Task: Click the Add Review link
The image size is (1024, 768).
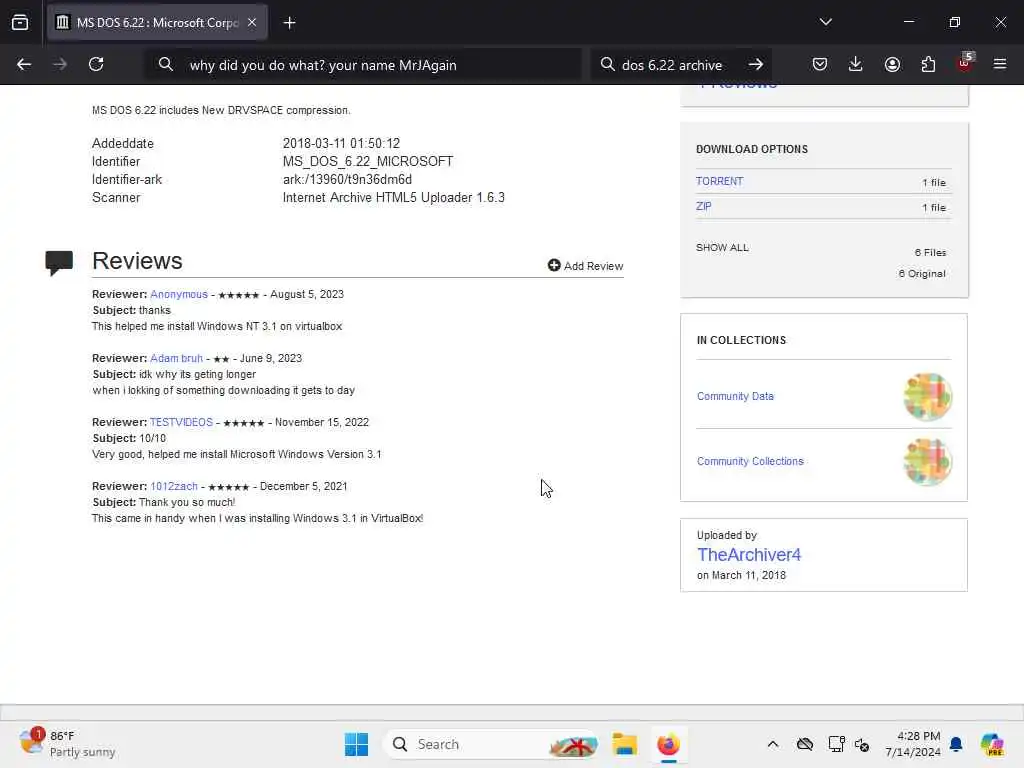Action: (585, 266)
